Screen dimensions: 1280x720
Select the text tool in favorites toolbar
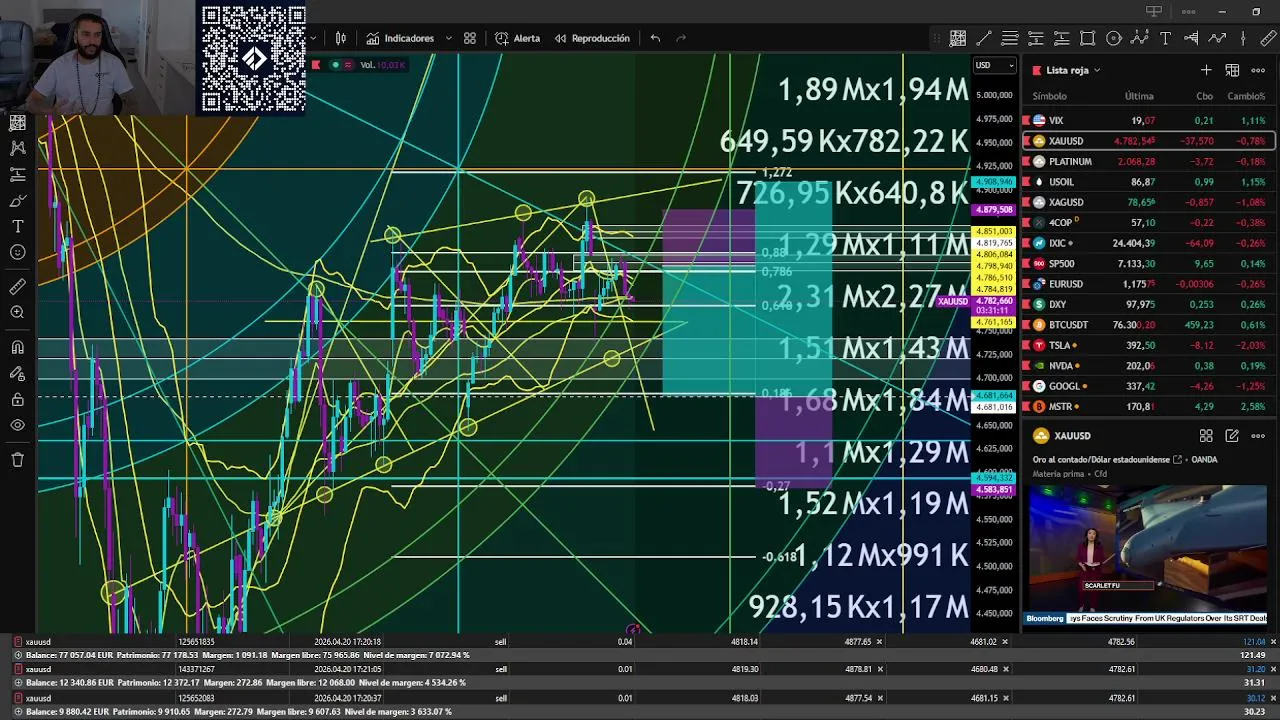point(1165,38)
